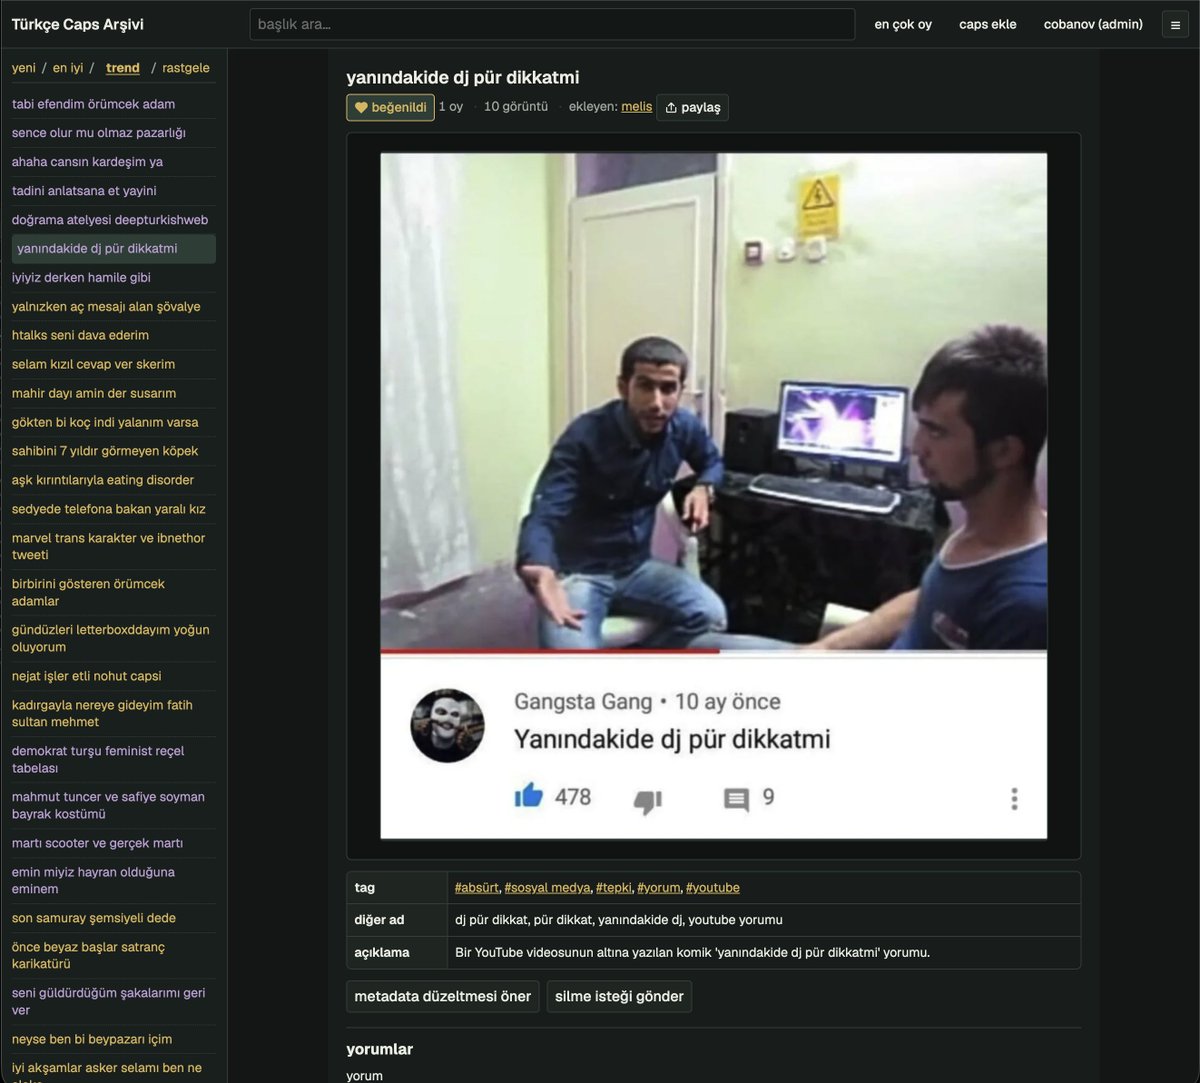Click the başlık ara search field
This screenshot has height=1083, width=1200.
(x=552, y=24)
